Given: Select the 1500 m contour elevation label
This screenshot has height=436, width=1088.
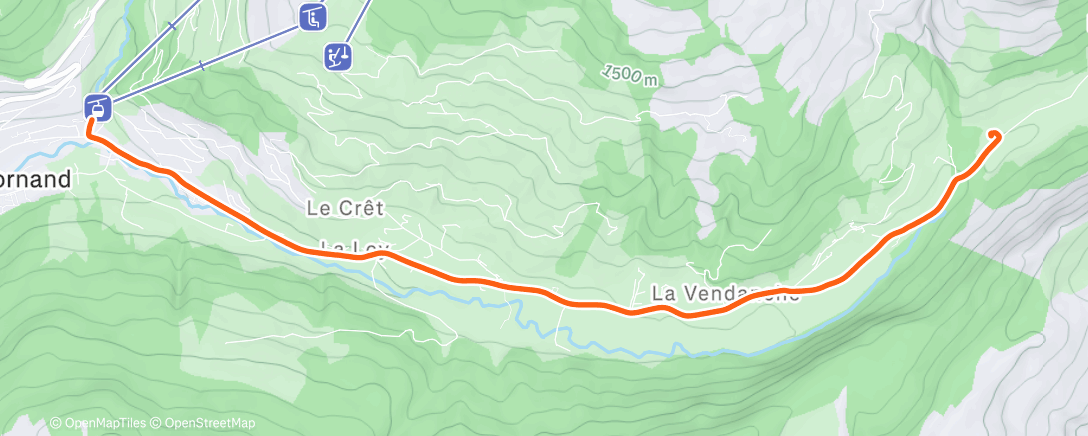Looking at the screenshot, I should [629, 75].
